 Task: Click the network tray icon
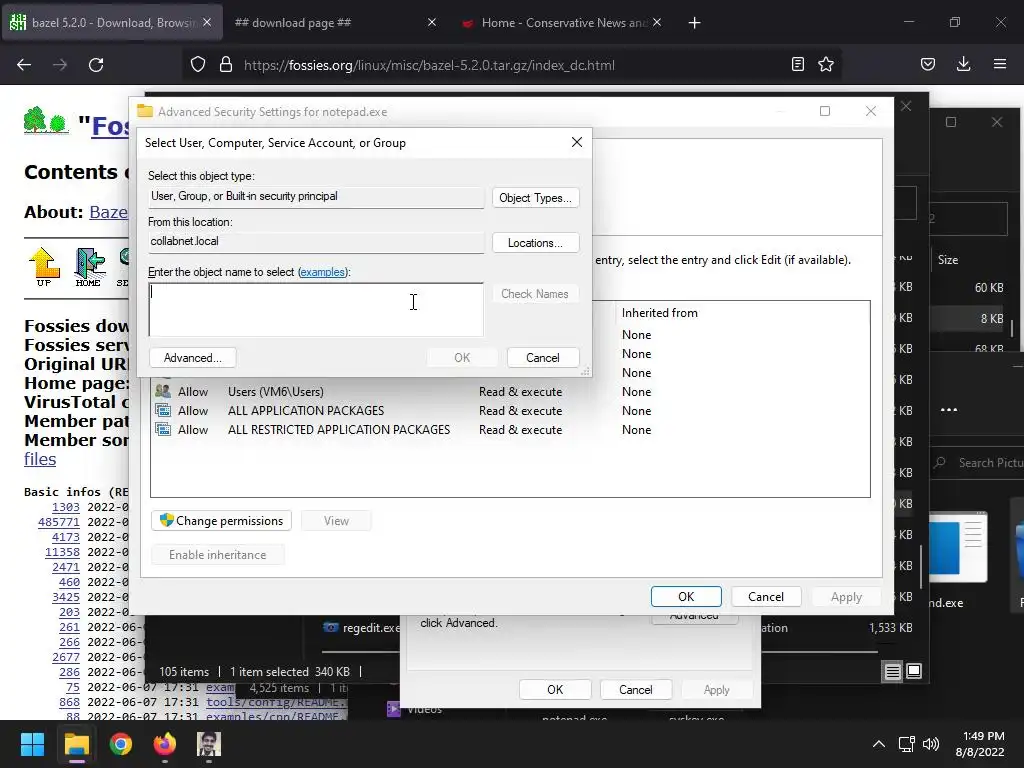click(906, 744)
